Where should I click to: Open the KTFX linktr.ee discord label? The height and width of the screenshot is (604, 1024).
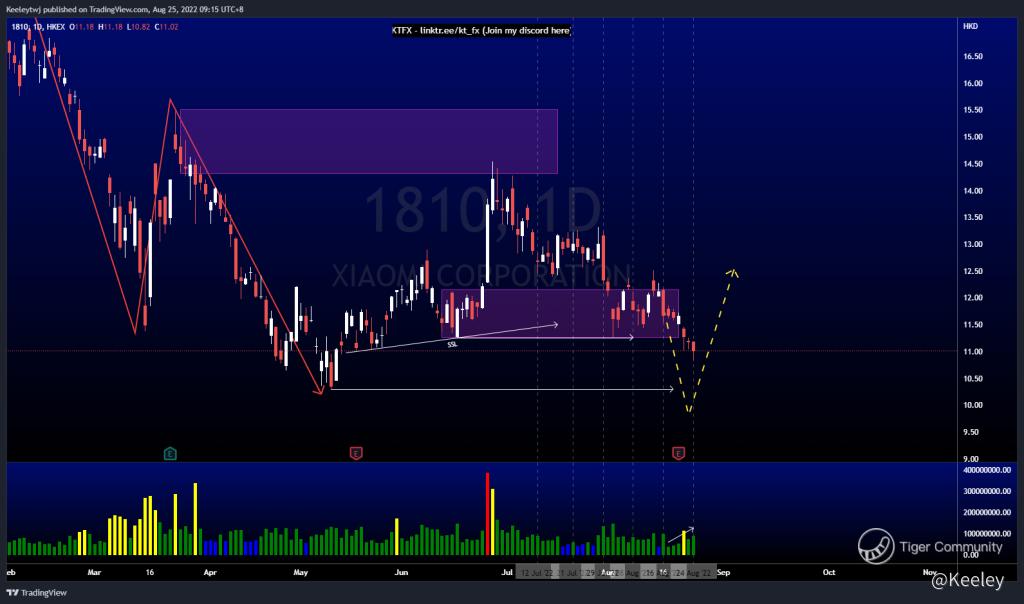482,31
